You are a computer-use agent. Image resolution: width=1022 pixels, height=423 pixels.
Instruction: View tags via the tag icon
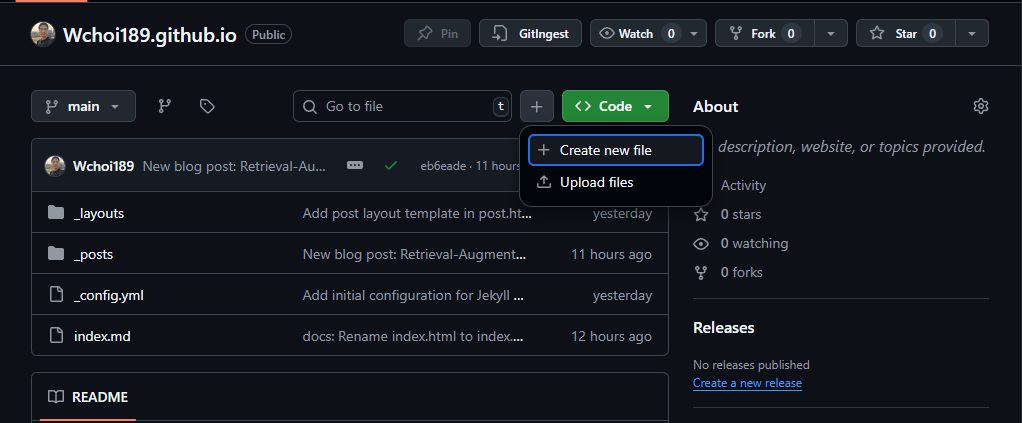207,106
